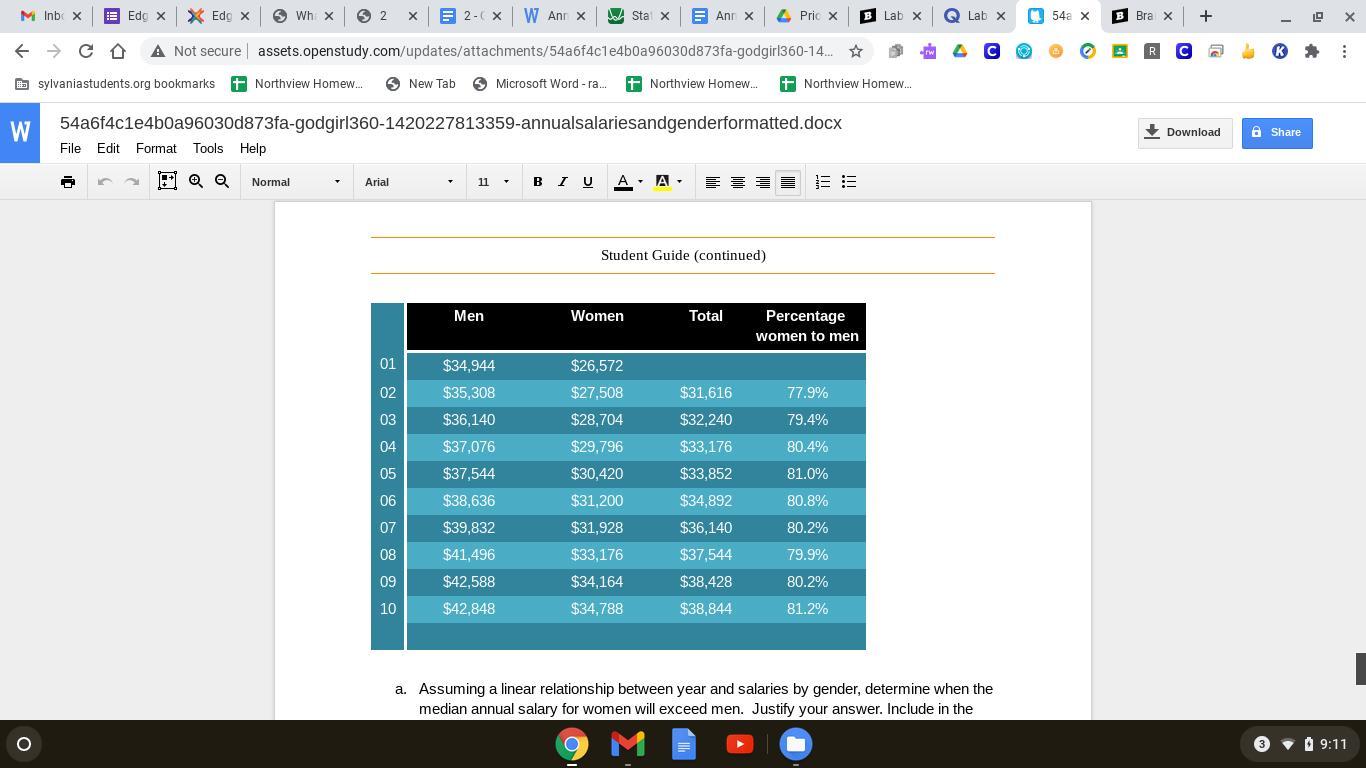Image resolution: width=1366 pixels, height=768 pixels.
Task: Toggle underline formatting
Action: point(588,182)
